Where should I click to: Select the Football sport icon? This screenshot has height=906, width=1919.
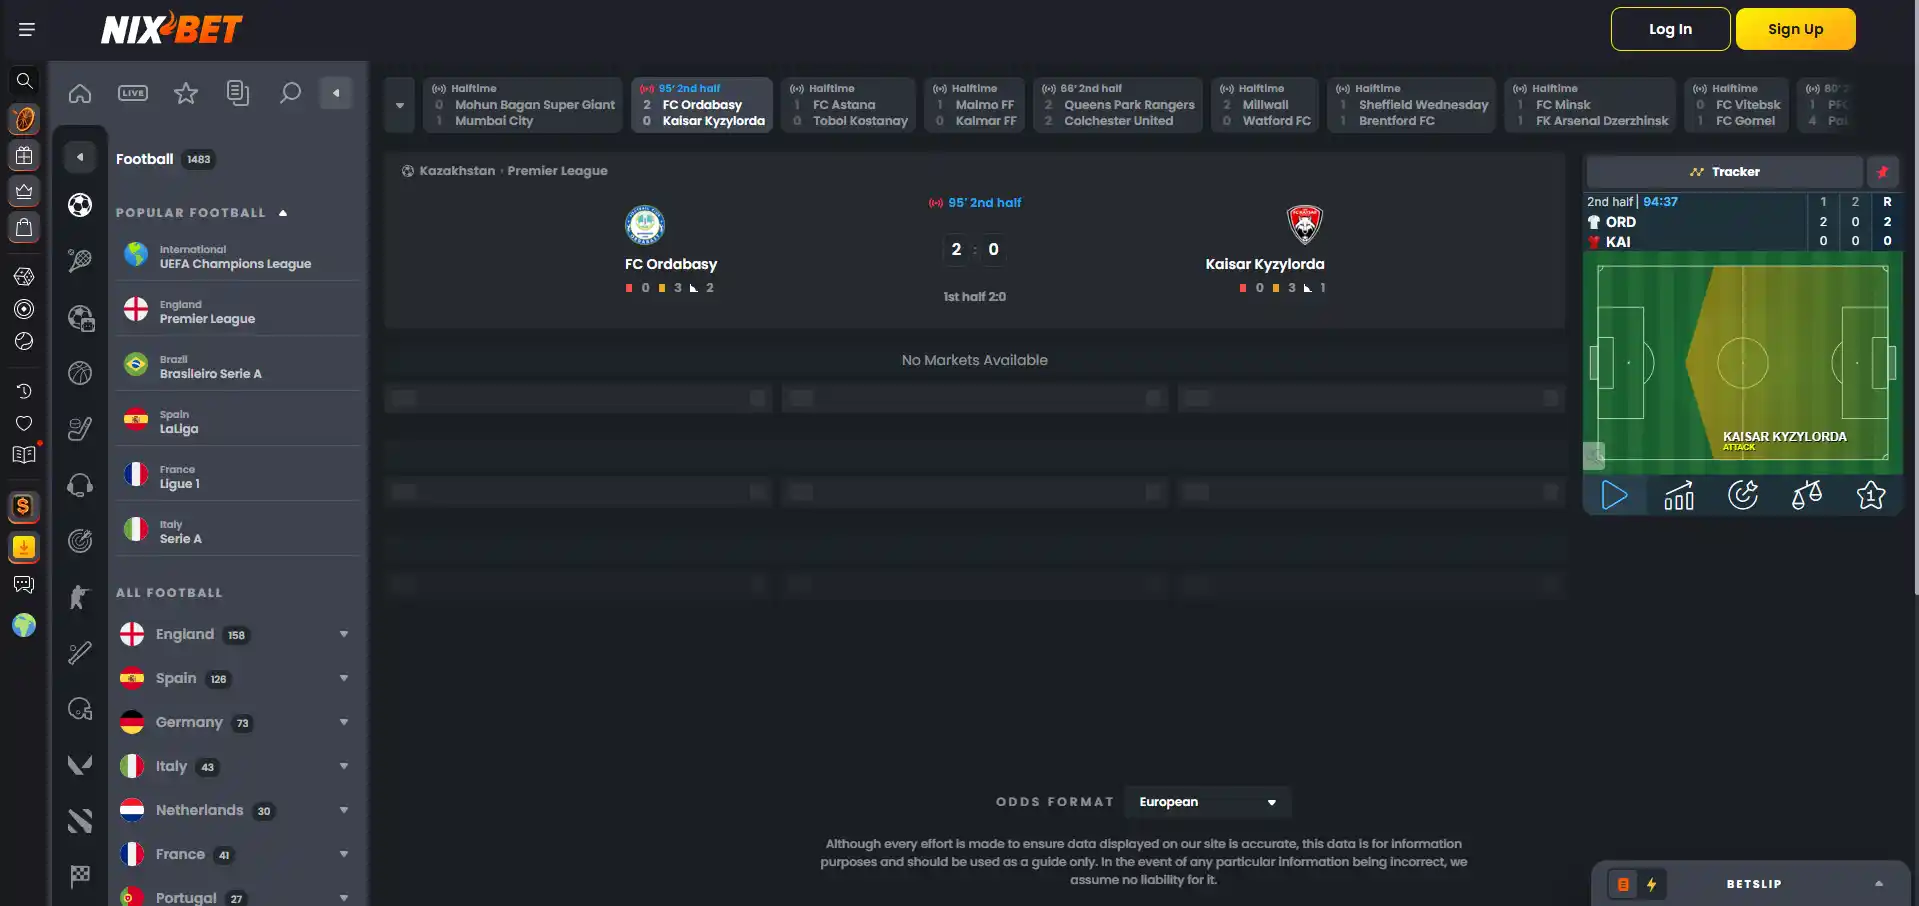tap(80, 205)
